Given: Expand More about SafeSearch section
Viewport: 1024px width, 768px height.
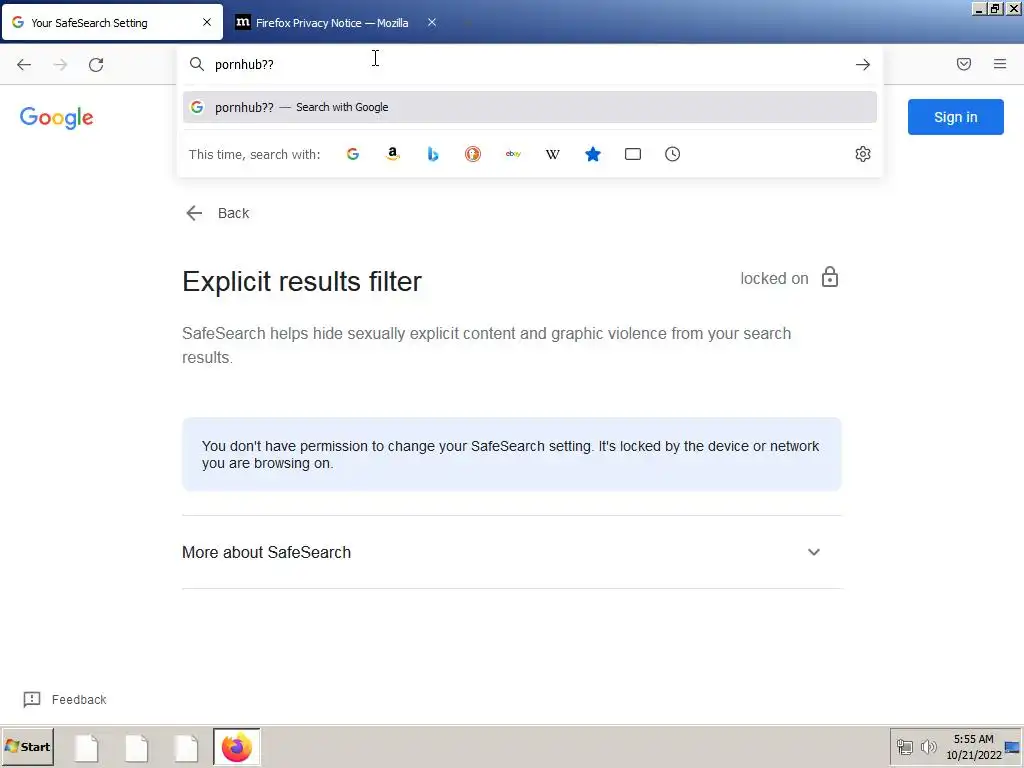Looking at the screenshot, I should coord(511,552).
